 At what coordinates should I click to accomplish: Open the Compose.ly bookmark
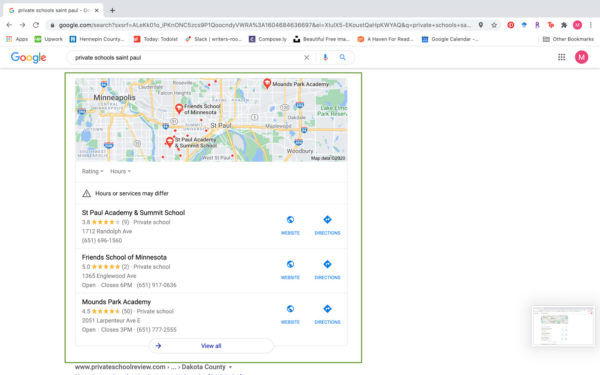click(x=268, y=39)
